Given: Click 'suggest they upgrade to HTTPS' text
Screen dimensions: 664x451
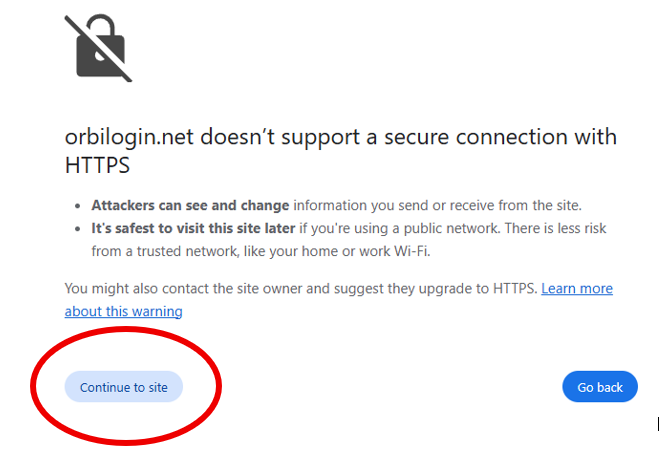Looking at the screenshot, I should pyautogui.click(x=435, y=288).
